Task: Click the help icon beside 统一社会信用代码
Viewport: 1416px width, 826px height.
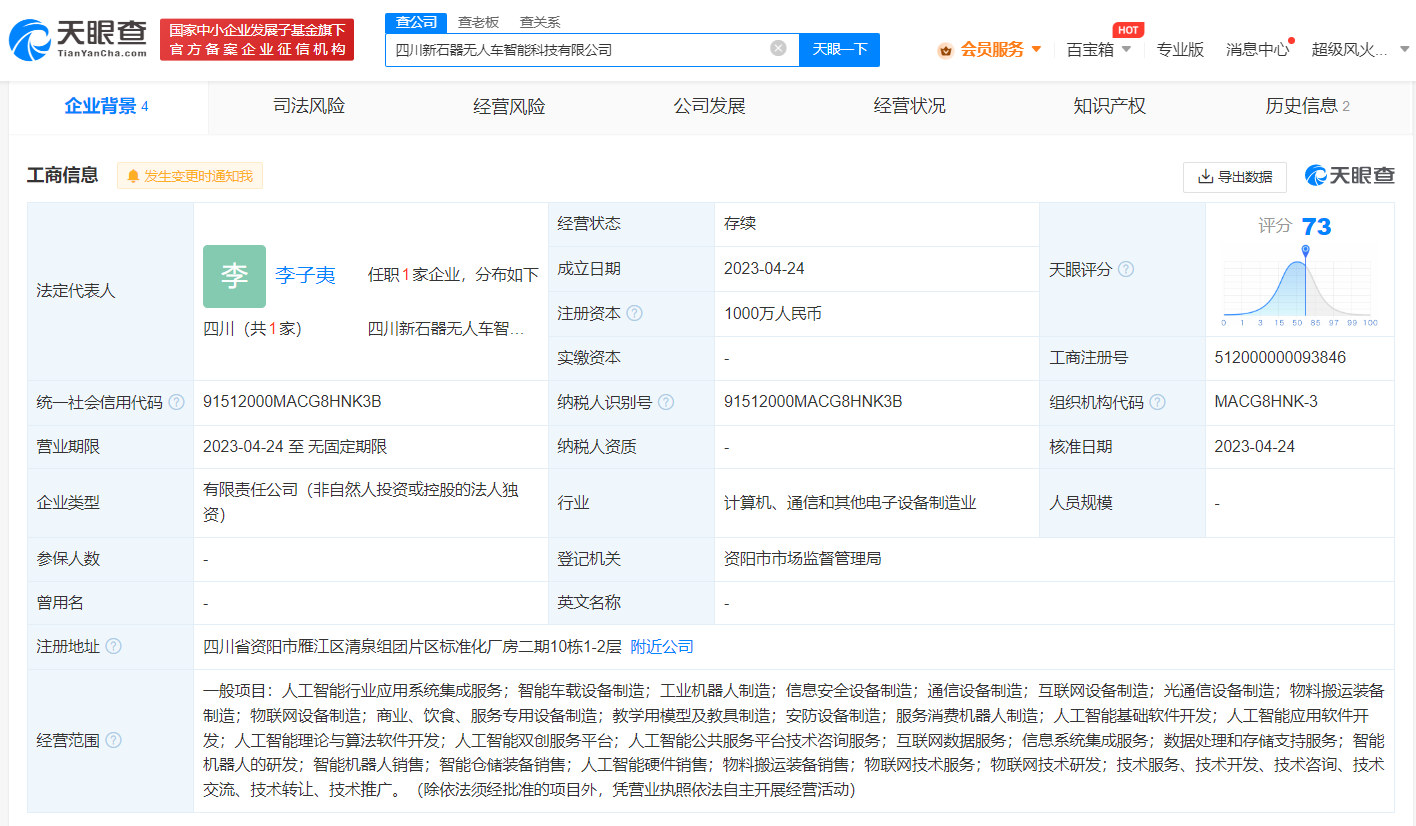Action: pyautogui.click(x=176, y=402)
